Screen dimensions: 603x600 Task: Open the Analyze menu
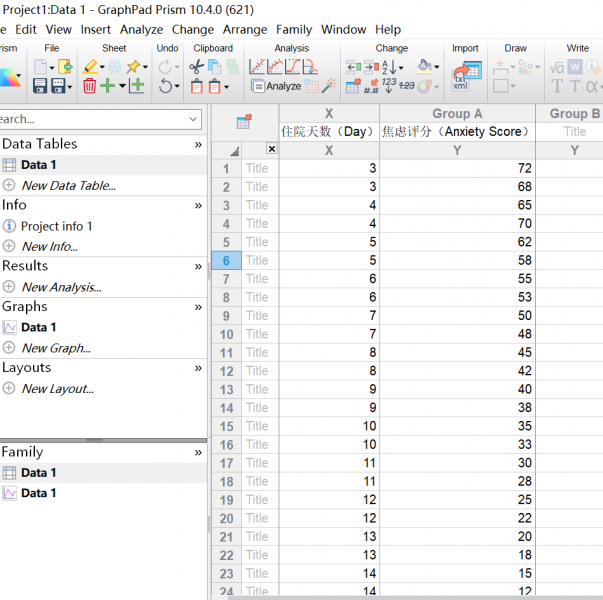[141, 29]
